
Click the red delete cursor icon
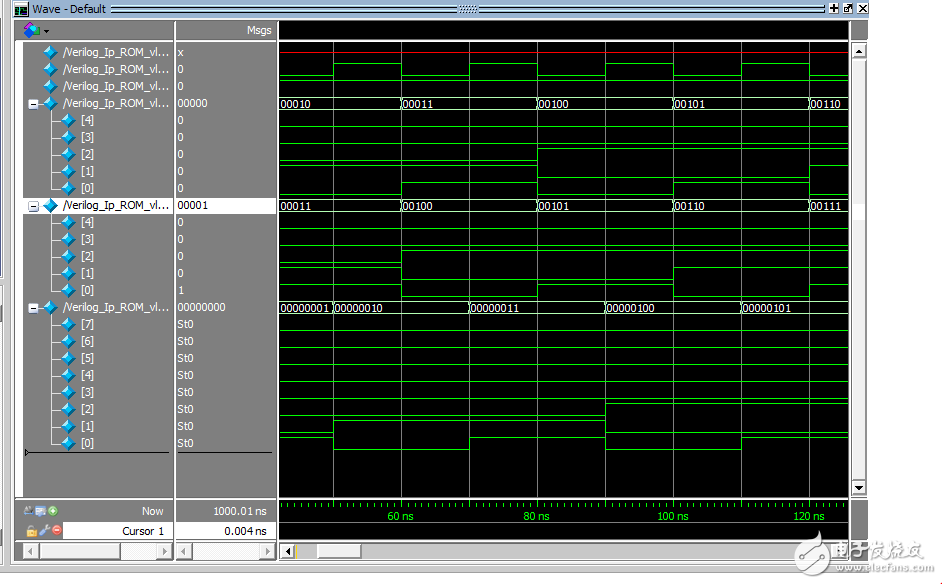pos(56,530)
